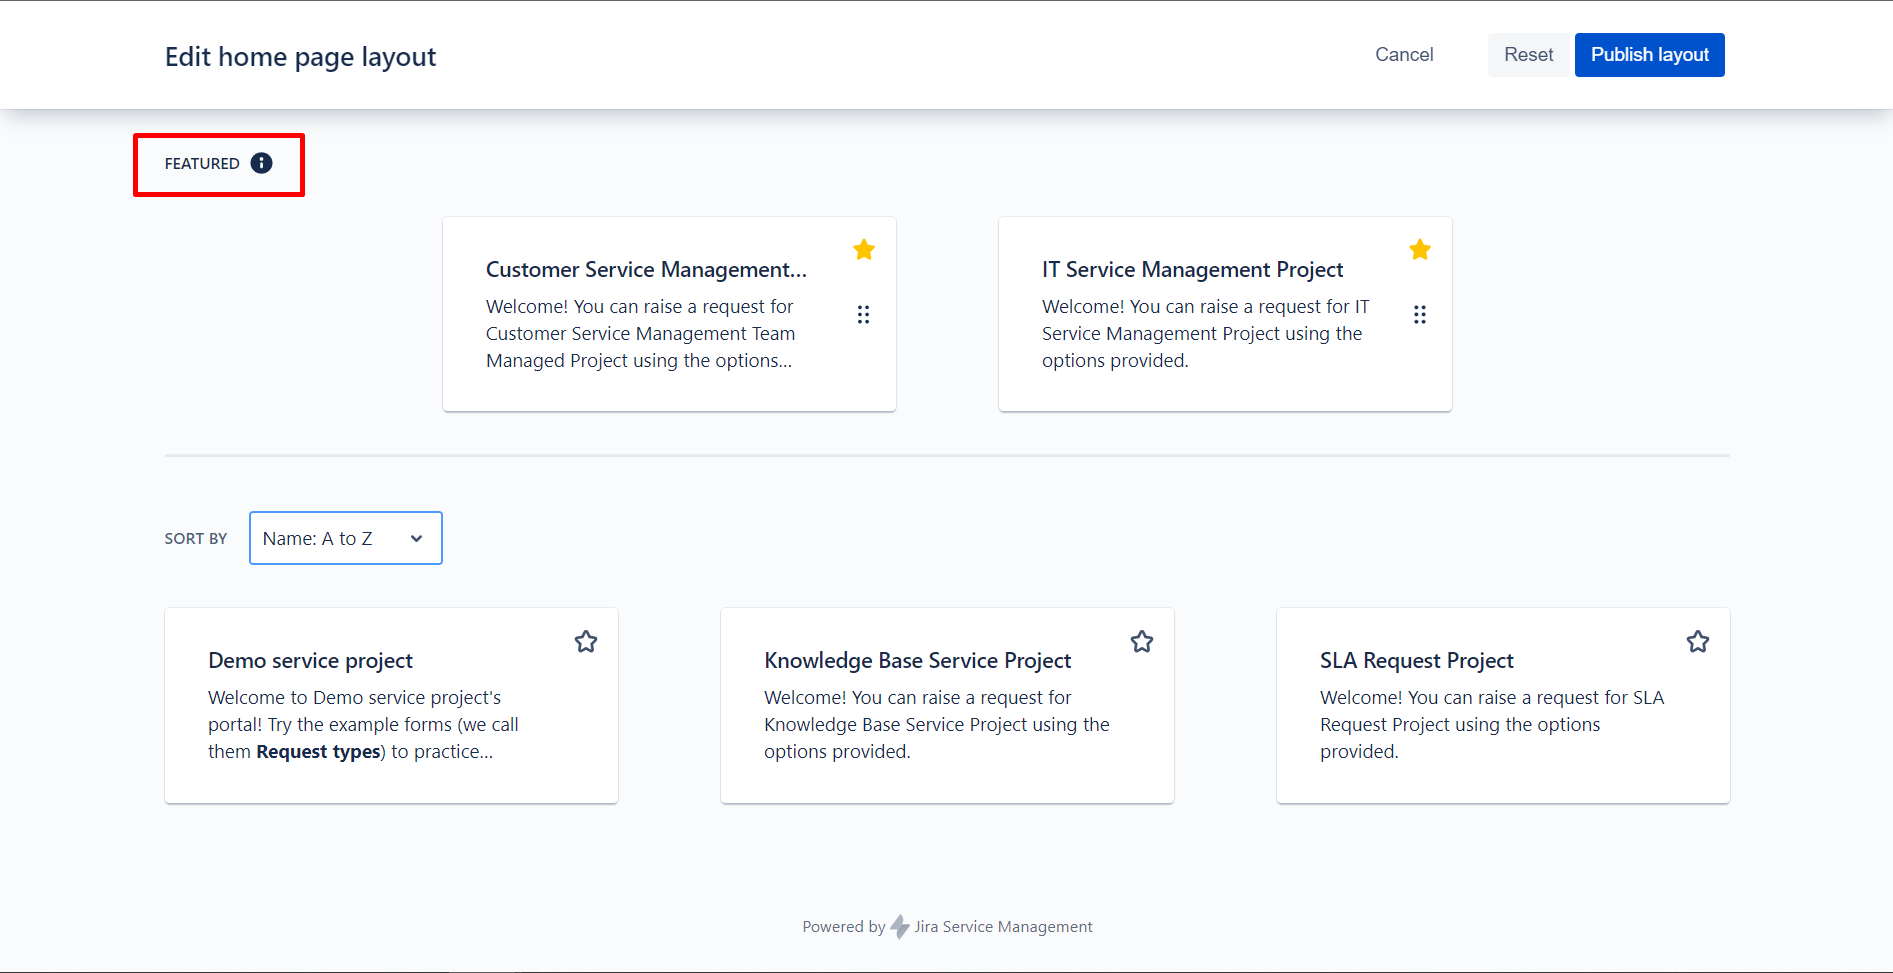This screenshot has height=973, width=1893.
Task: Click the filled star on IT Service Management Project
Action: (1419, 249)
